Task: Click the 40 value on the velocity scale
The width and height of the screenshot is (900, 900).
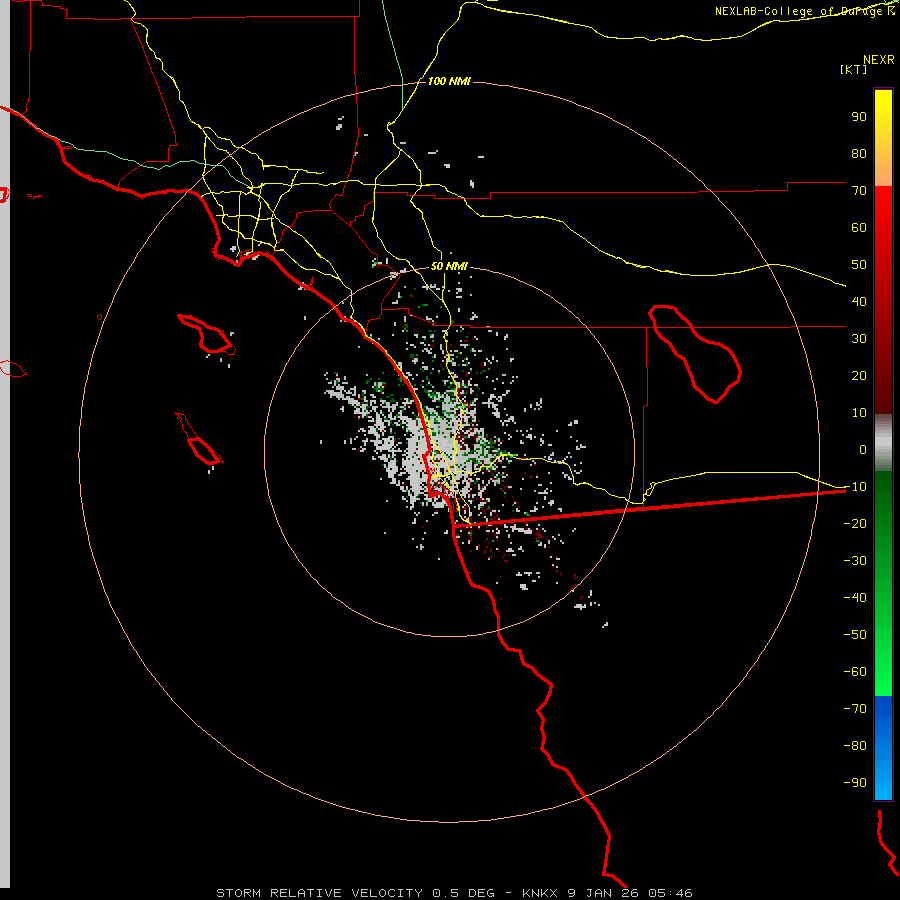Action: click(x=859, y=302)
